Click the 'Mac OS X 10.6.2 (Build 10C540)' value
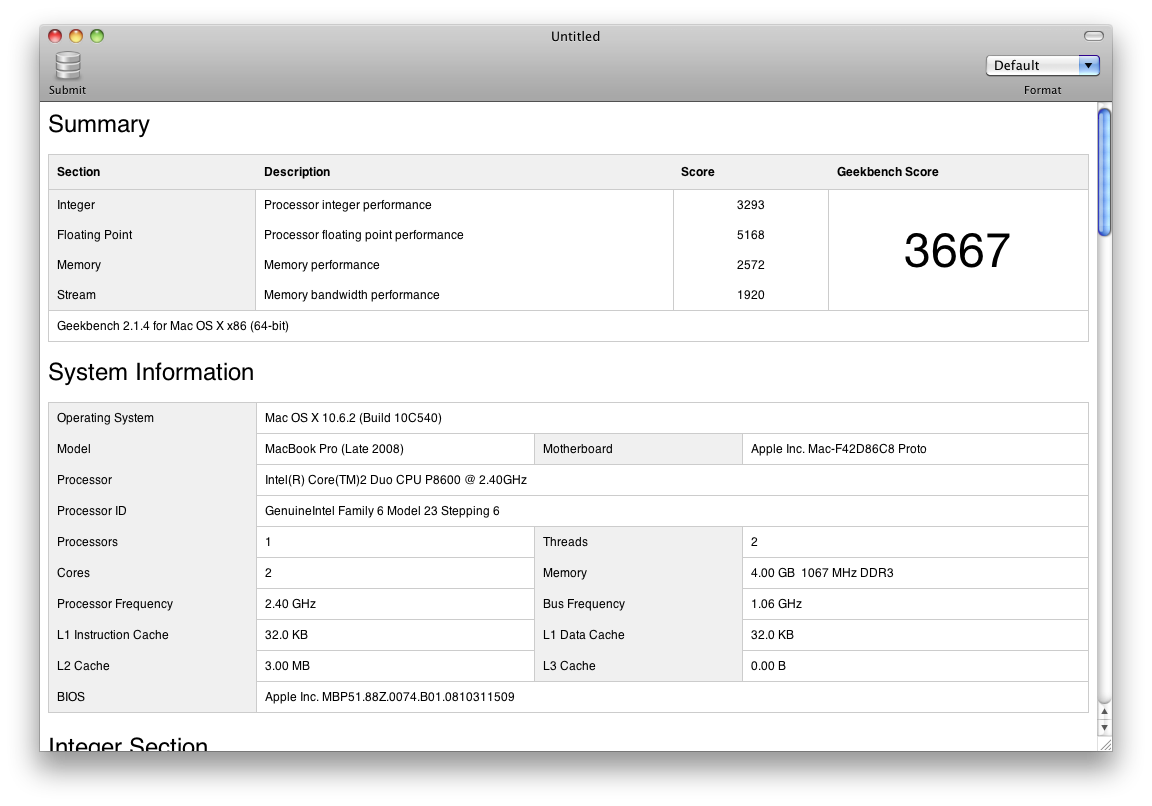1152x806 pixels. (353, 418)
